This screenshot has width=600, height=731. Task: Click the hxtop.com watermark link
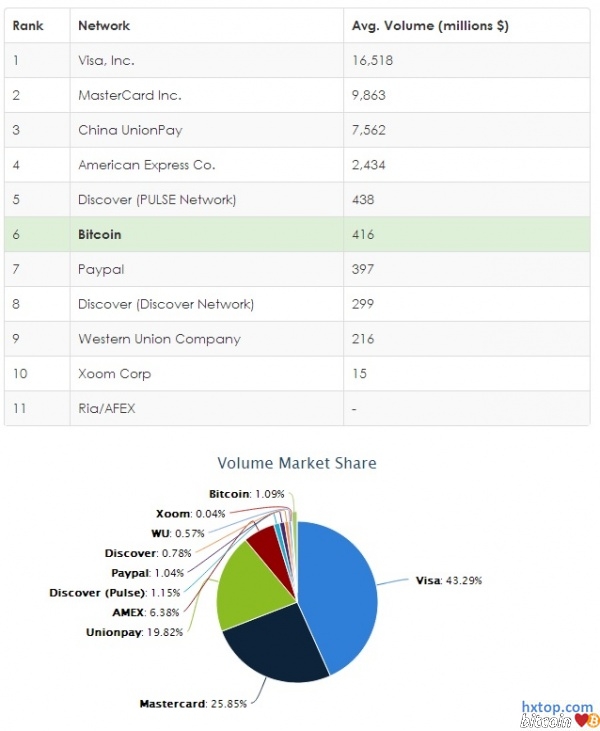(x=556, y=707)
